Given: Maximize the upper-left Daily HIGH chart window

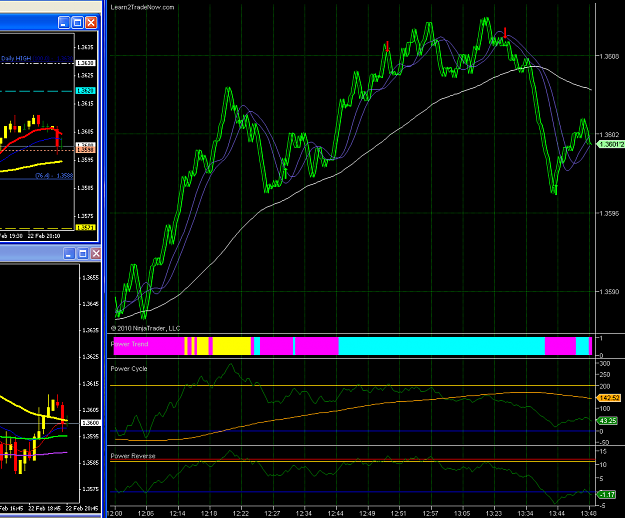Looking at the screenshot, I should tap(78, 23).
